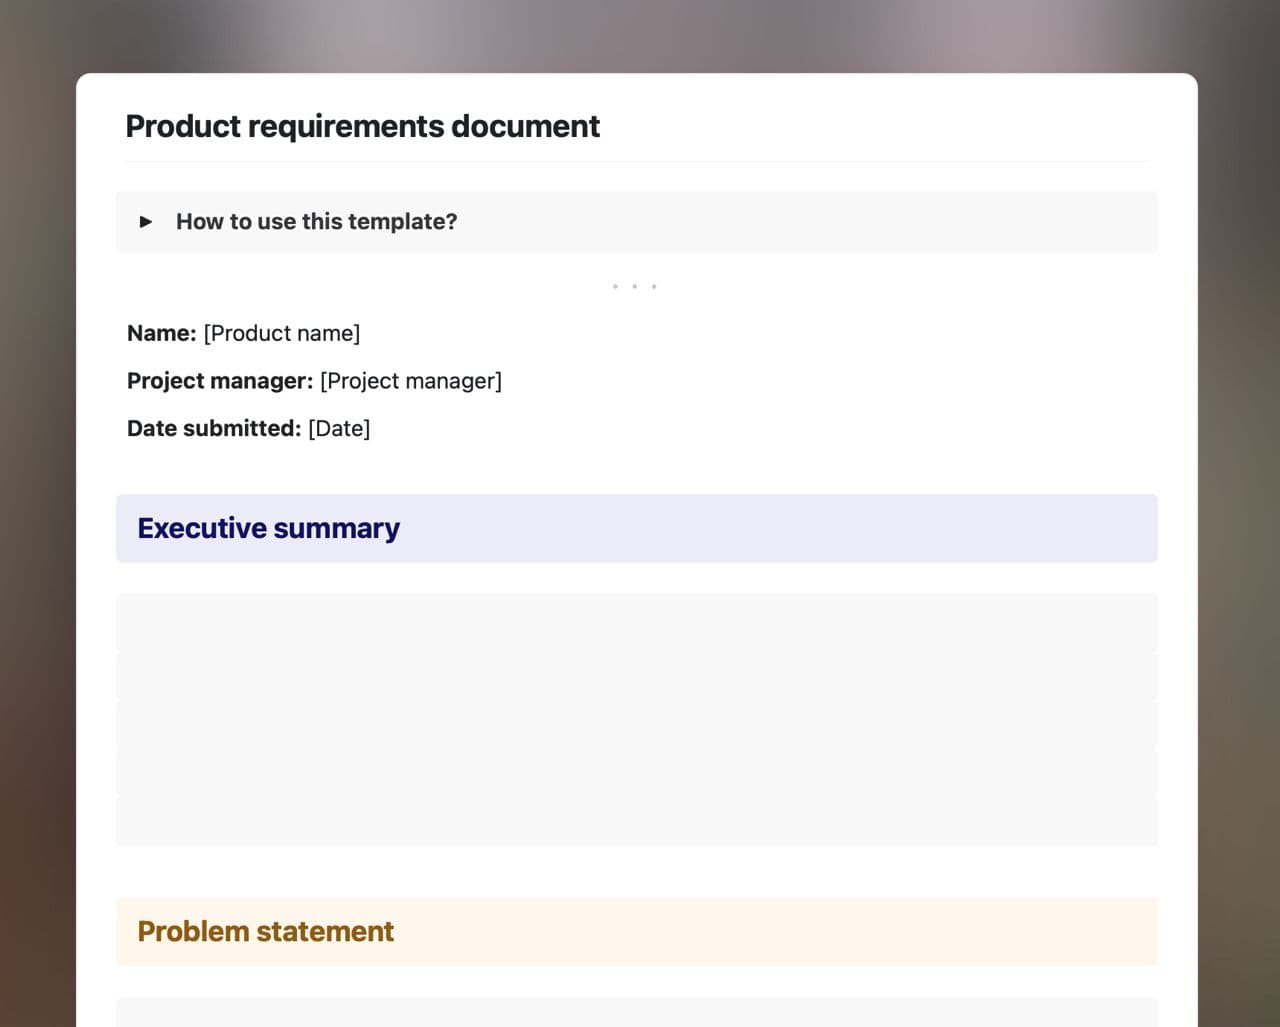
Task: Click the purple Executive summary banner's empty area
Action: tap(780, 528)
